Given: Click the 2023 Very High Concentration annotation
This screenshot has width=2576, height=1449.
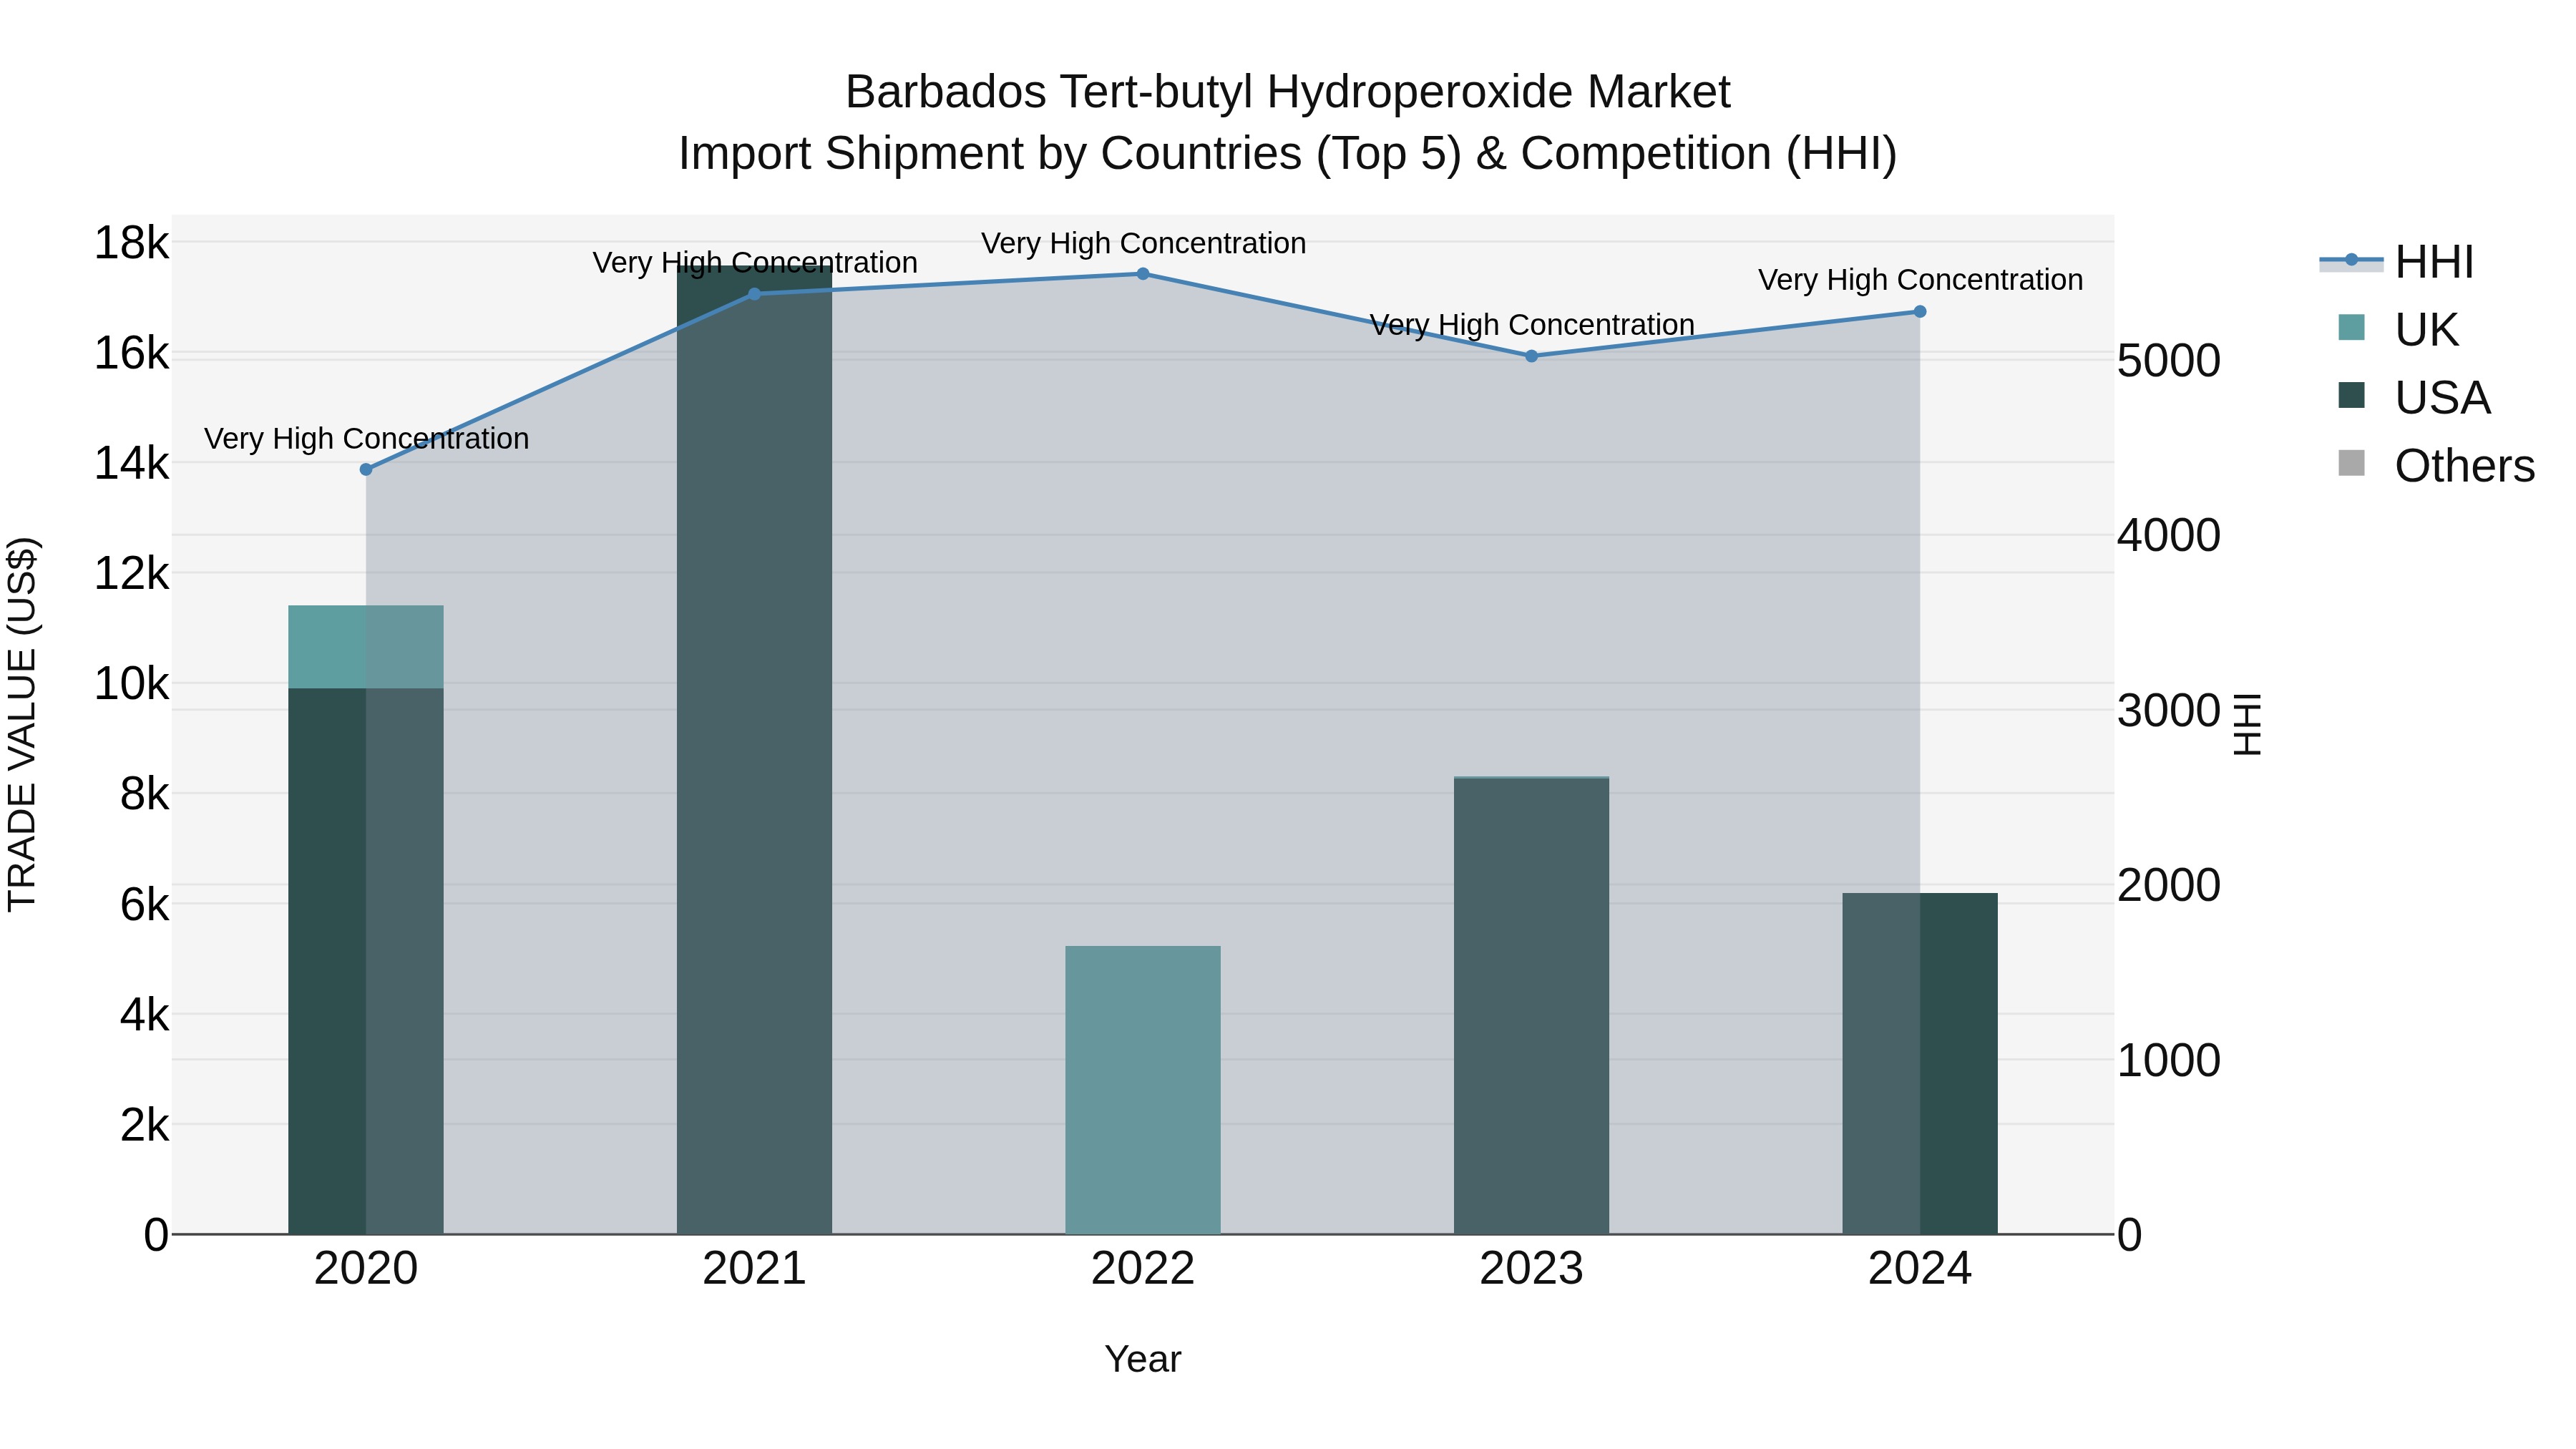Looking at the screenshot, I should (1532, 325).
